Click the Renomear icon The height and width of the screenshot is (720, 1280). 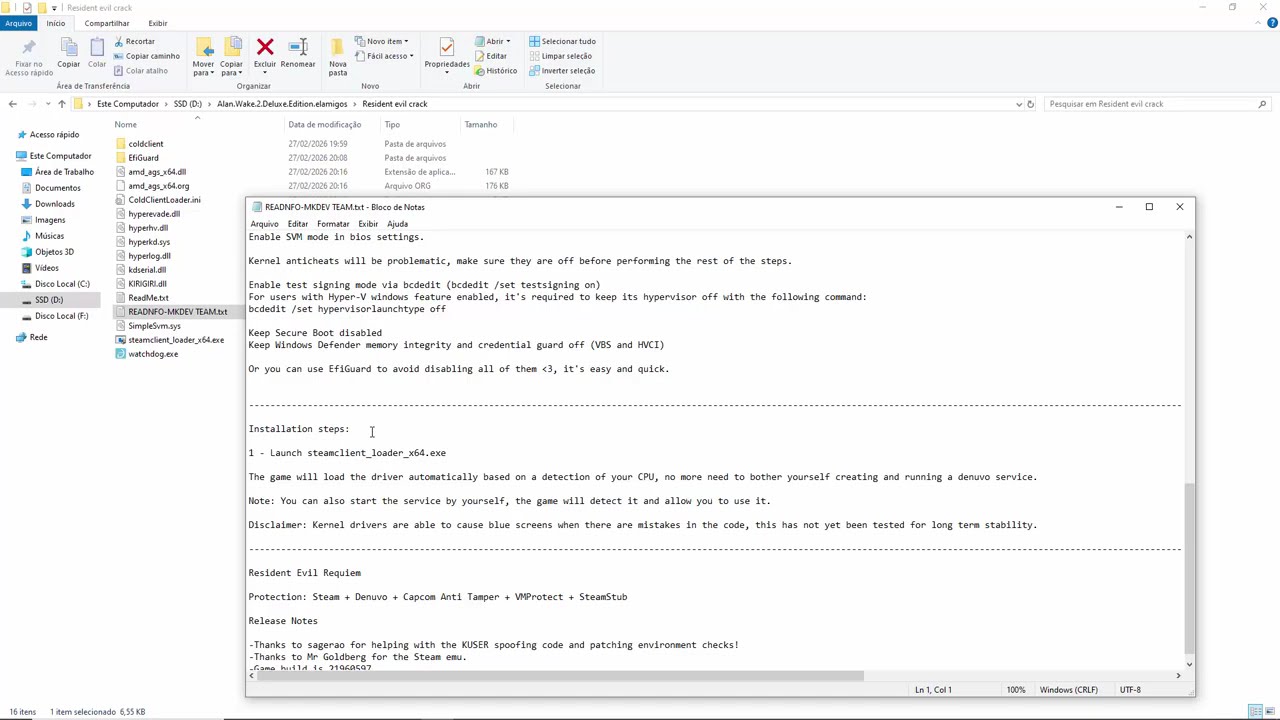tap(298, 47)
